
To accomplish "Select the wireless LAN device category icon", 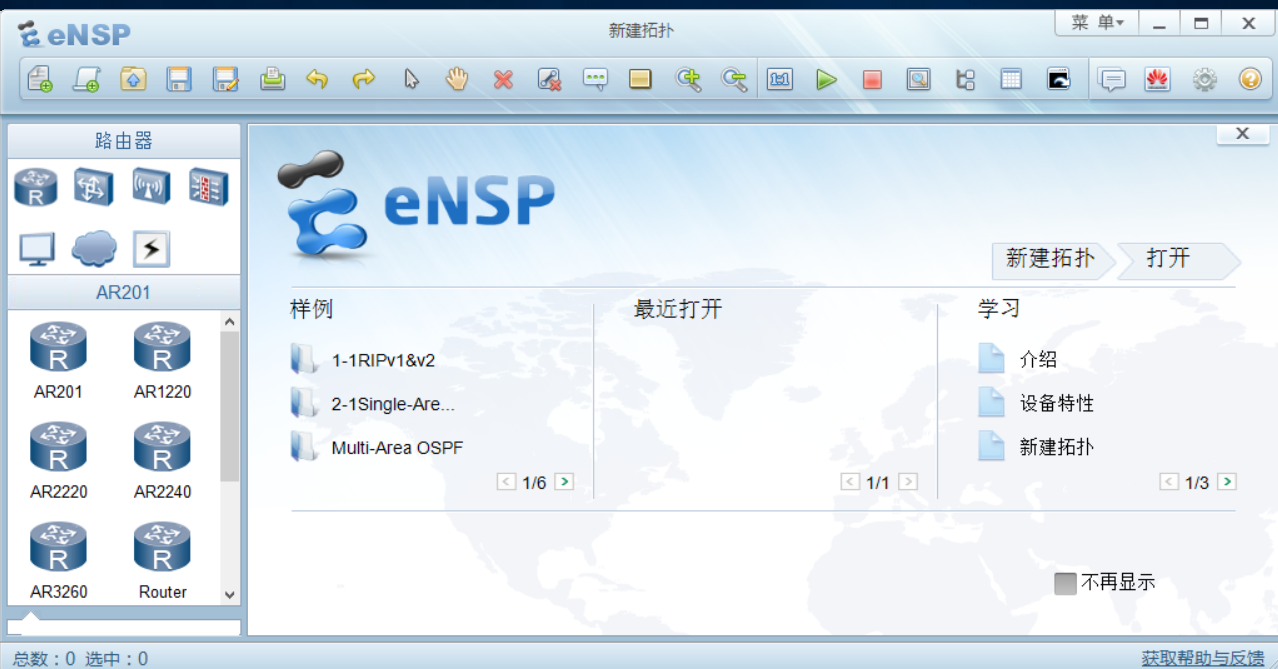I will coord(151,187).
